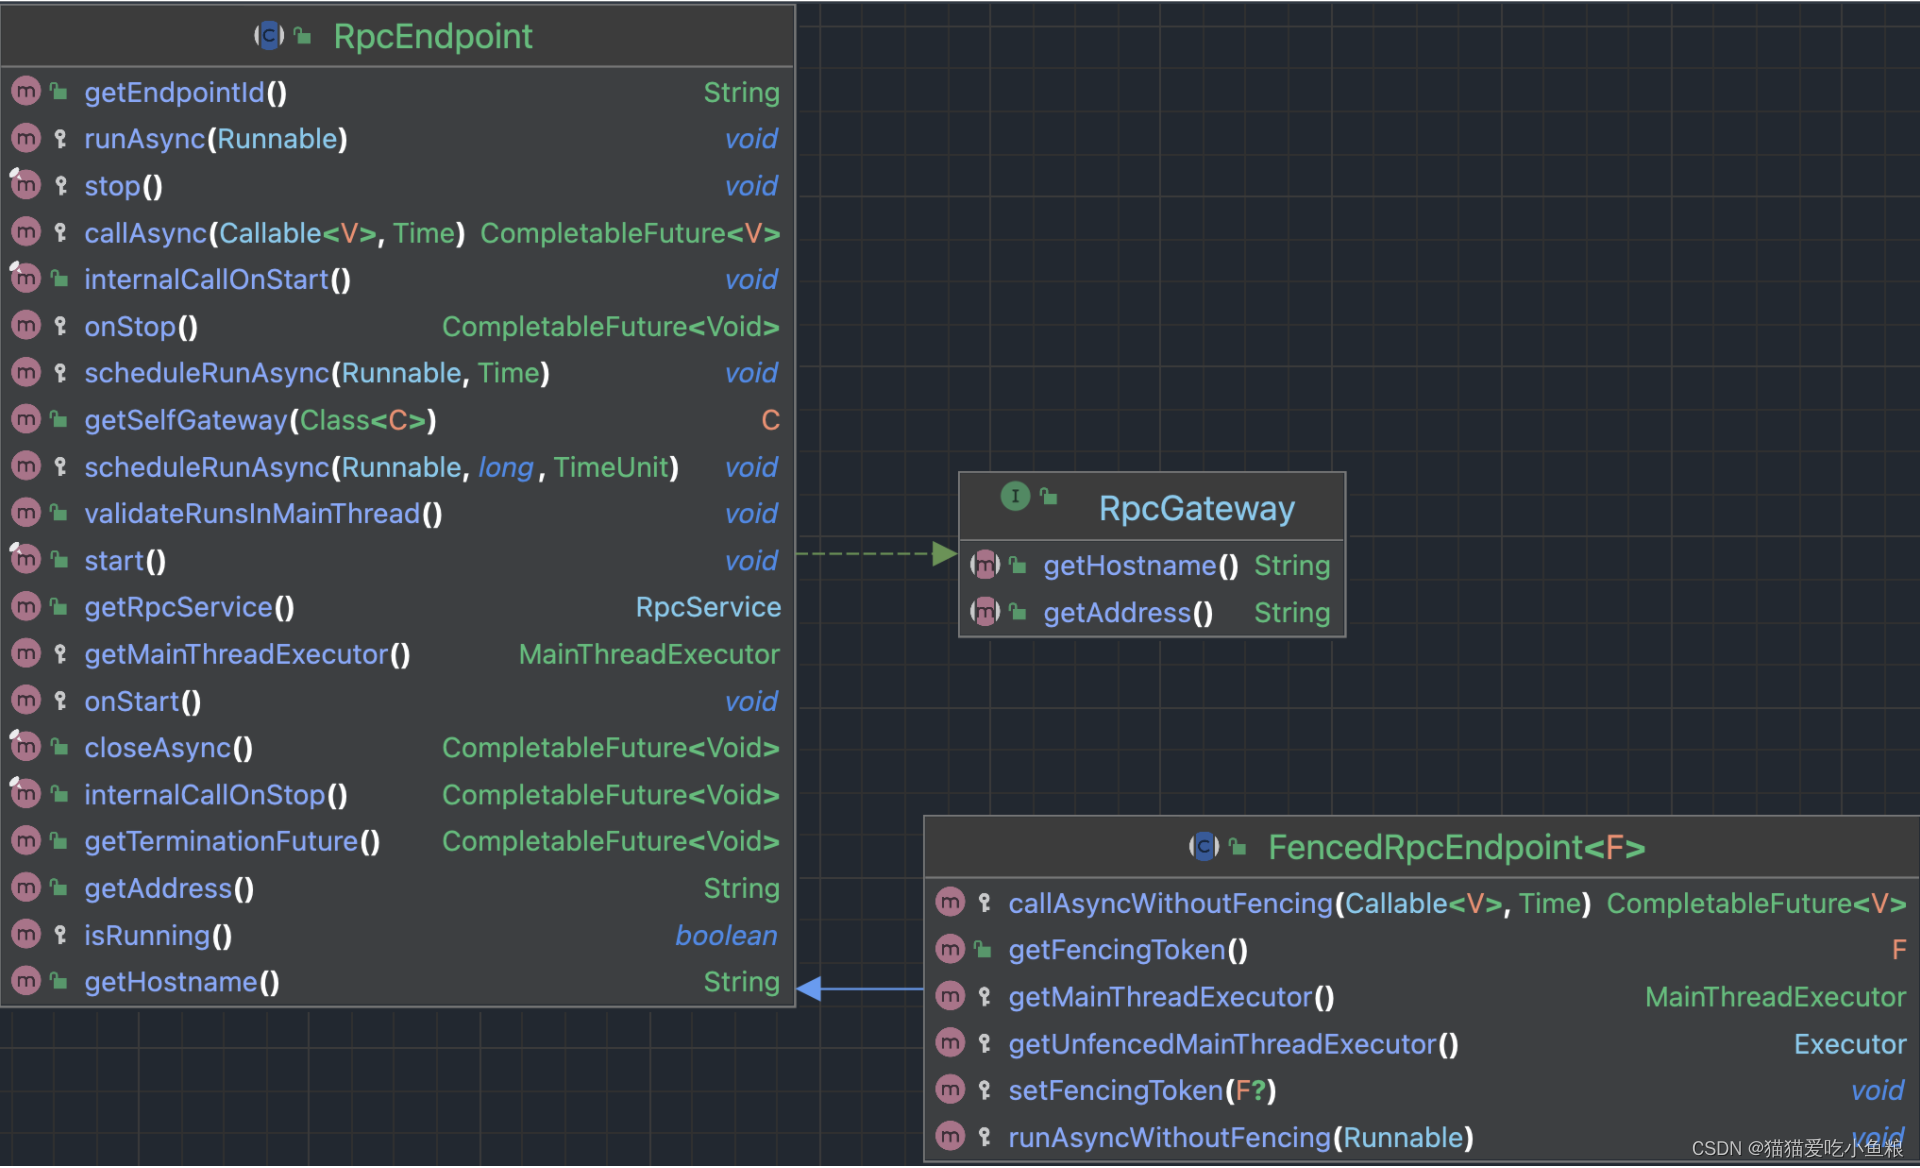The height and width of the screenshot is (1168, 1920).
Task: Select setFencingToken(F?) method name
Action: tap(1142, 1090)
